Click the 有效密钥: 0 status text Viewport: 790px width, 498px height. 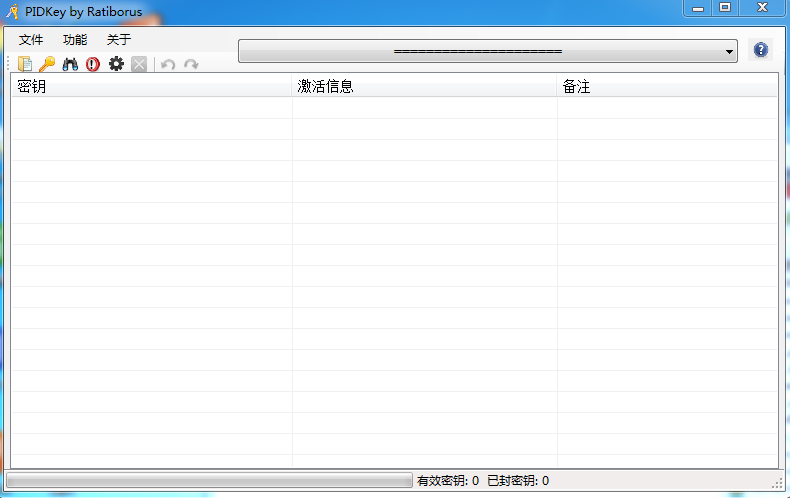(x=447, y=481)
